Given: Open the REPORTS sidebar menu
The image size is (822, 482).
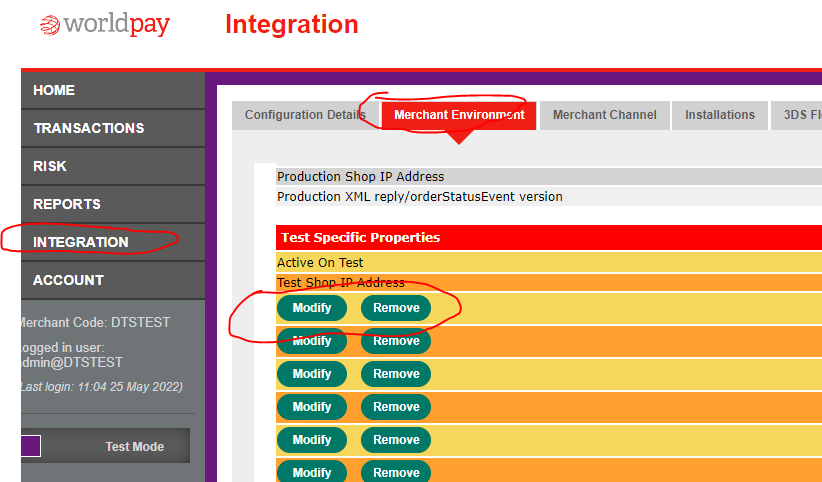Looking at the screenshot, I should (113, 204).
